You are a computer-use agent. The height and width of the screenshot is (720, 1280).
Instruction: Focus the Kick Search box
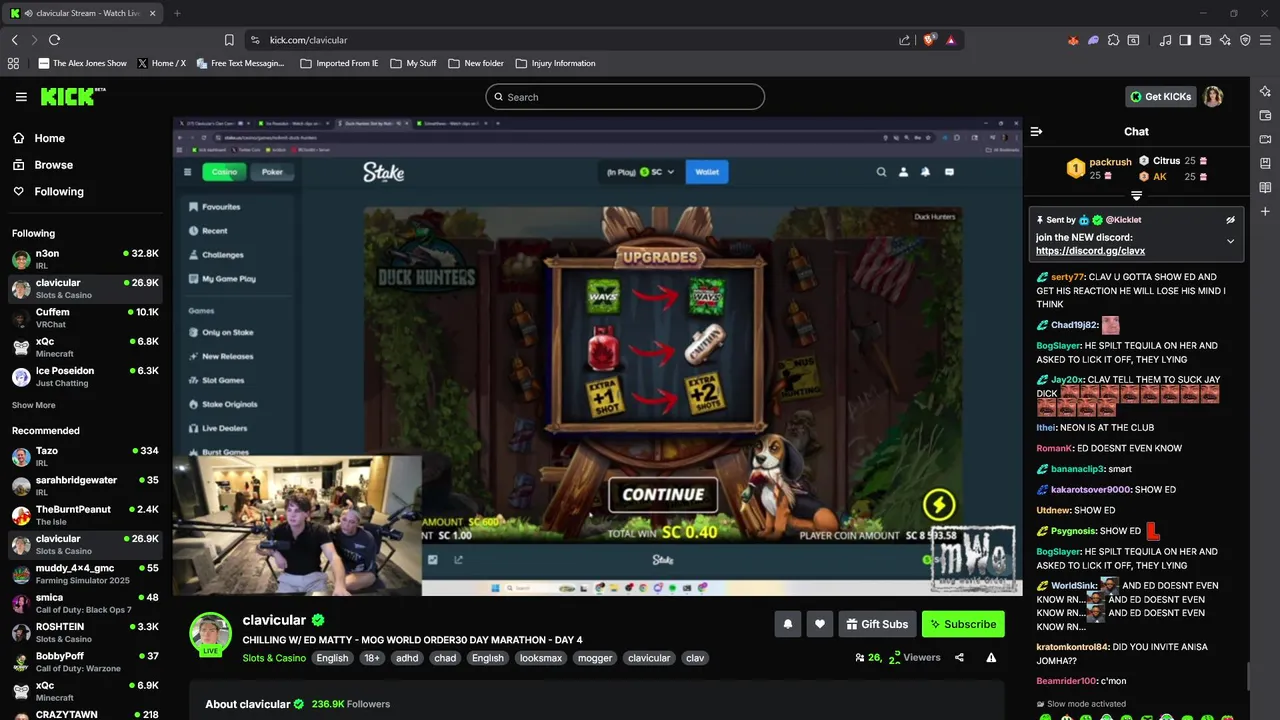625,97
